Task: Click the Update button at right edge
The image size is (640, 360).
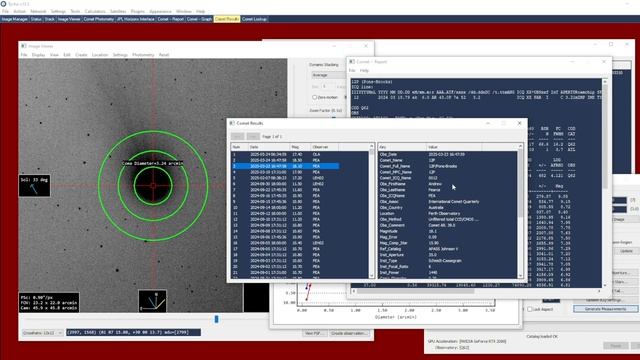Action: [626, 251]
